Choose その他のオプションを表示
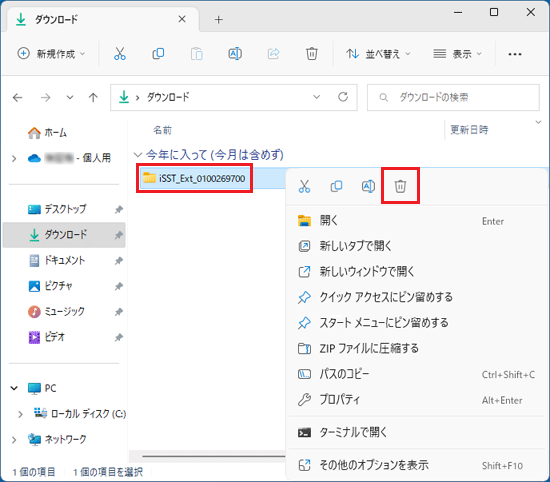 pyautogui.click(x=417, y=465)
